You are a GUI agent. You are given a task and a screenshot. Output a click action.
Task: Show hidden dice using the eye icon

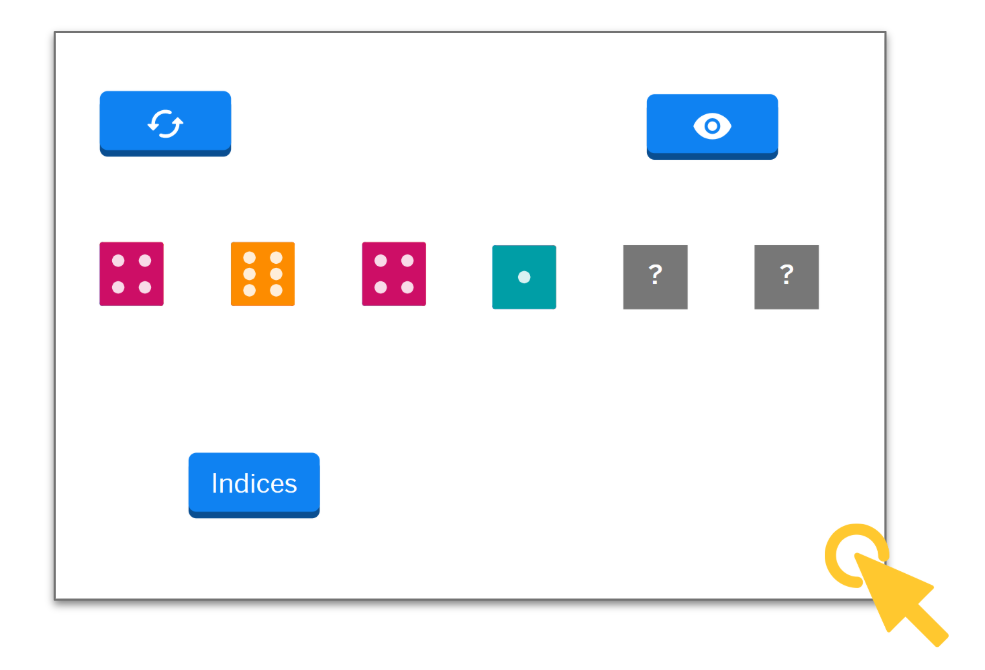coord(712,126)
